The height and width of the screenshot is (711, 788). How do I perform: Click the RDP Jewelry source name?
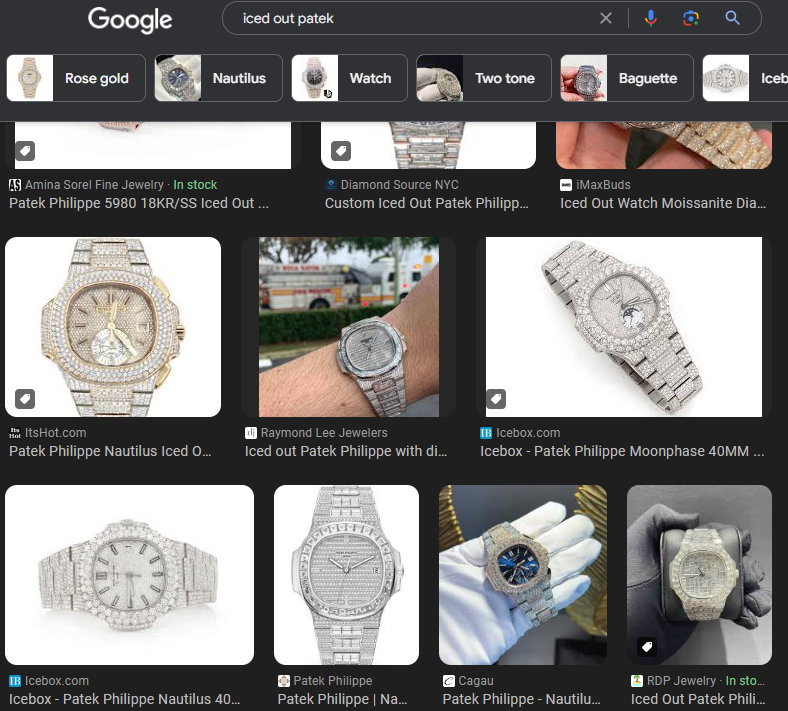681,681
